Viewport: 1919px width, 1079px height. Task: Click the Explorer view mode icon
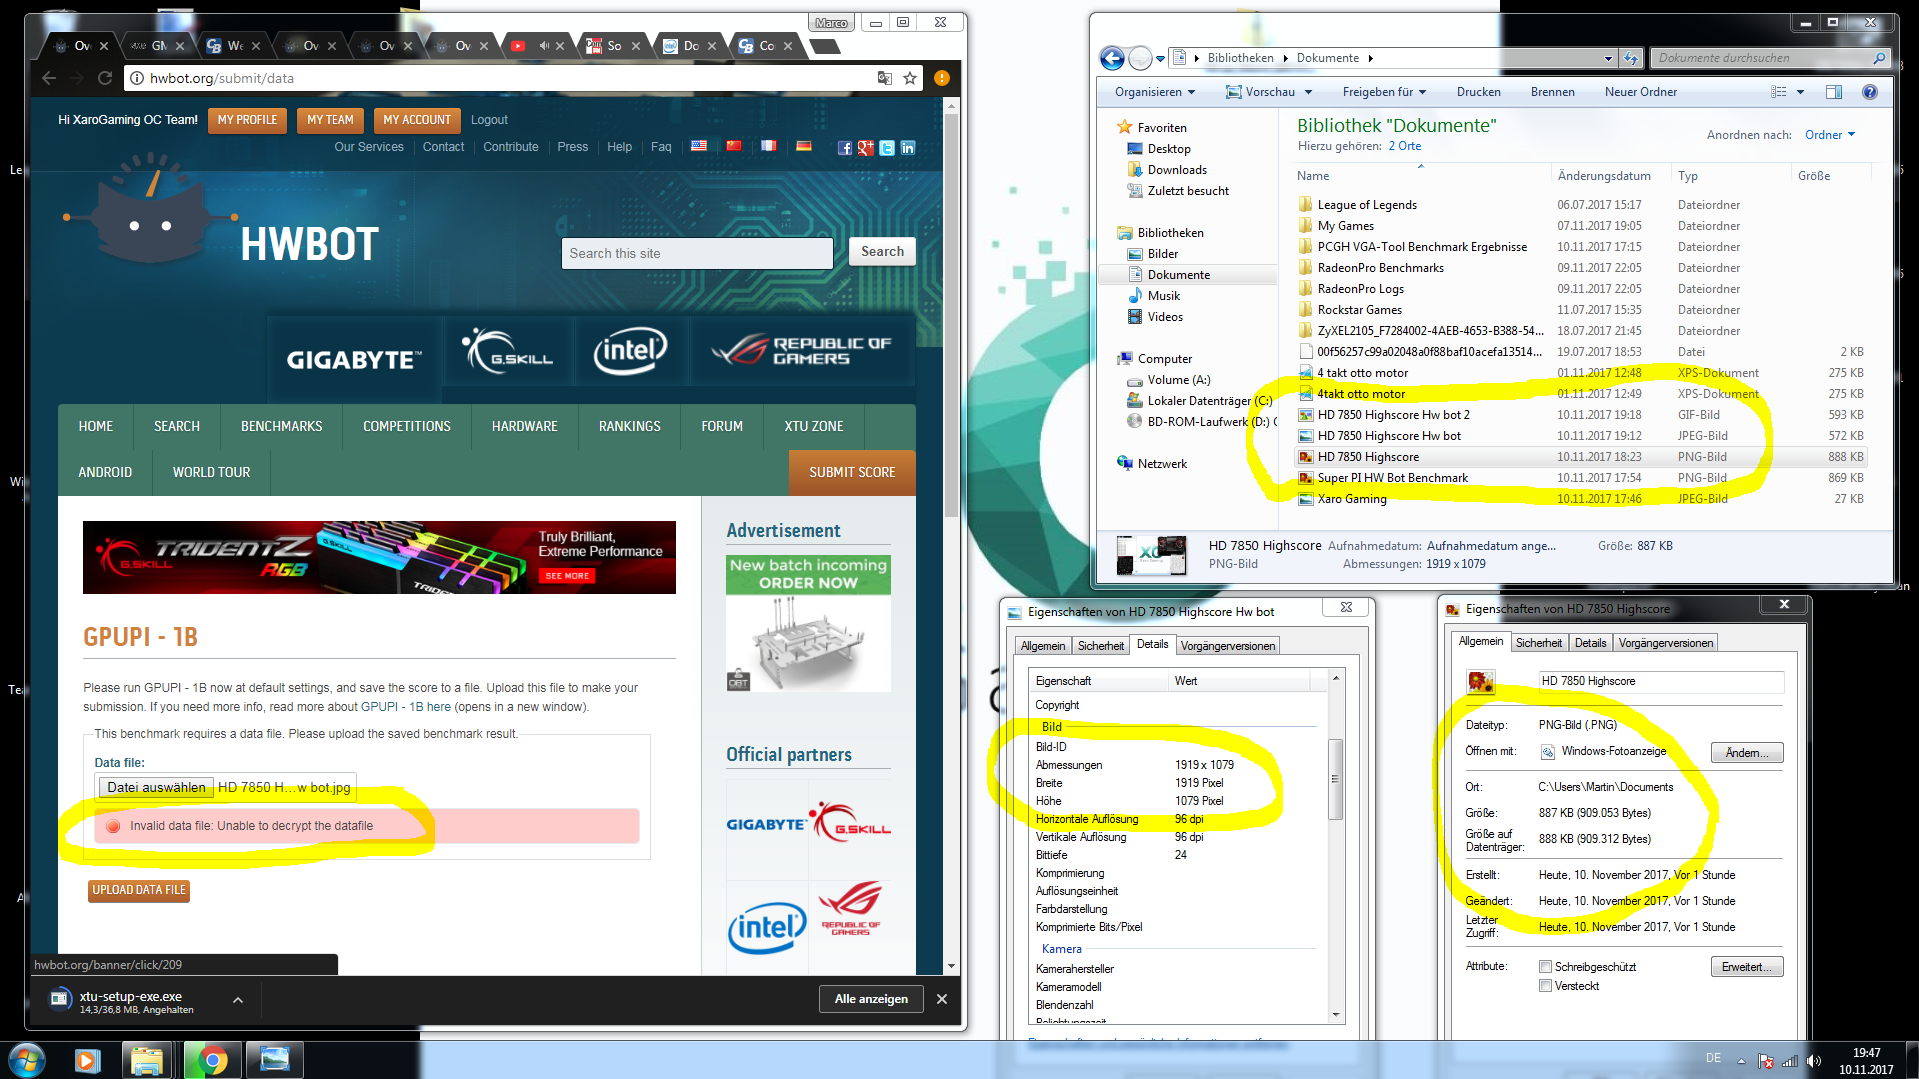[1778, 92]
